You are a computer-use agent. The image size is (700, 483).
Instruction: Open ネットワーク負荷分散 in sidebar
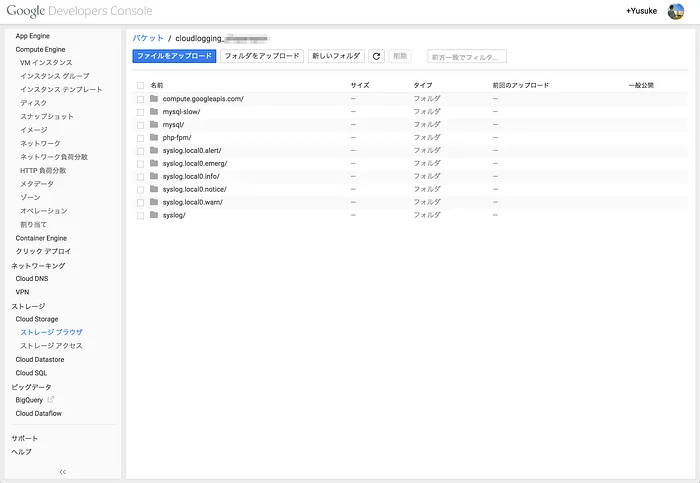pyautogui.click(x=54, y=157)
